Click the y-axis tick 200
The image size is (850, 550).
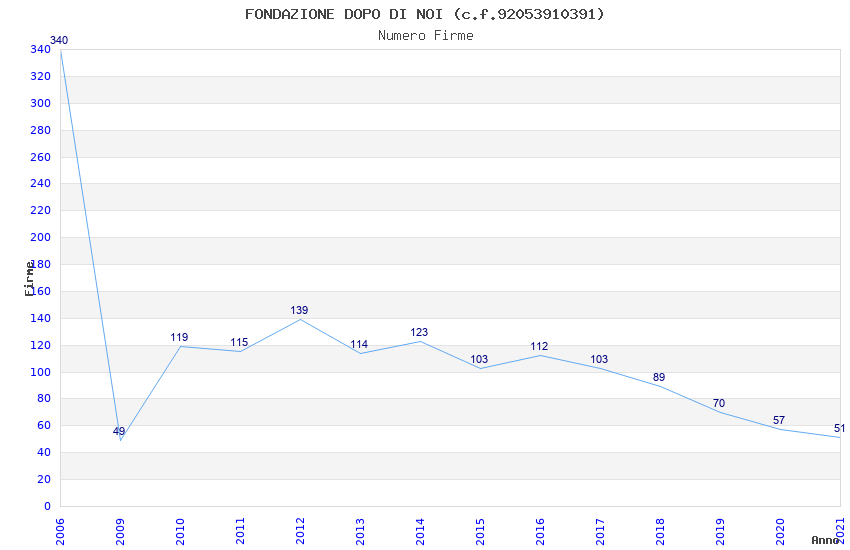pos(41,237)
